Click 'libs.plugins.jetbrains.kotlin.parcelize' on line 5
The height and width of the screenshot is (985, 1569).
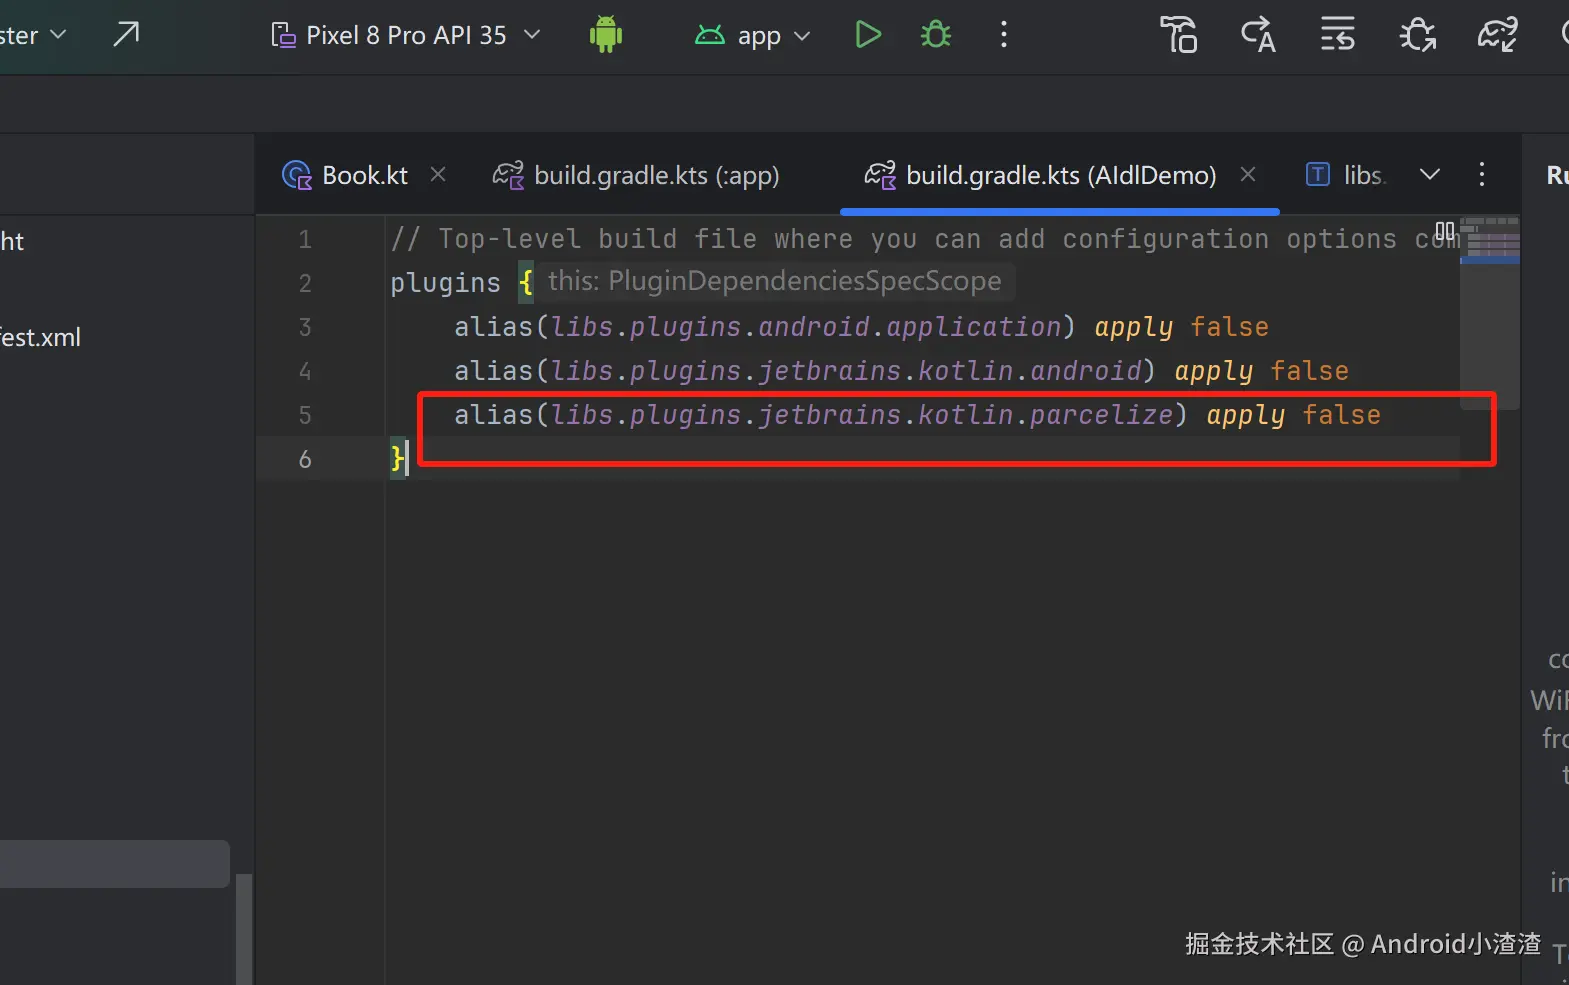pyautogui.click(x=862, y=415)
